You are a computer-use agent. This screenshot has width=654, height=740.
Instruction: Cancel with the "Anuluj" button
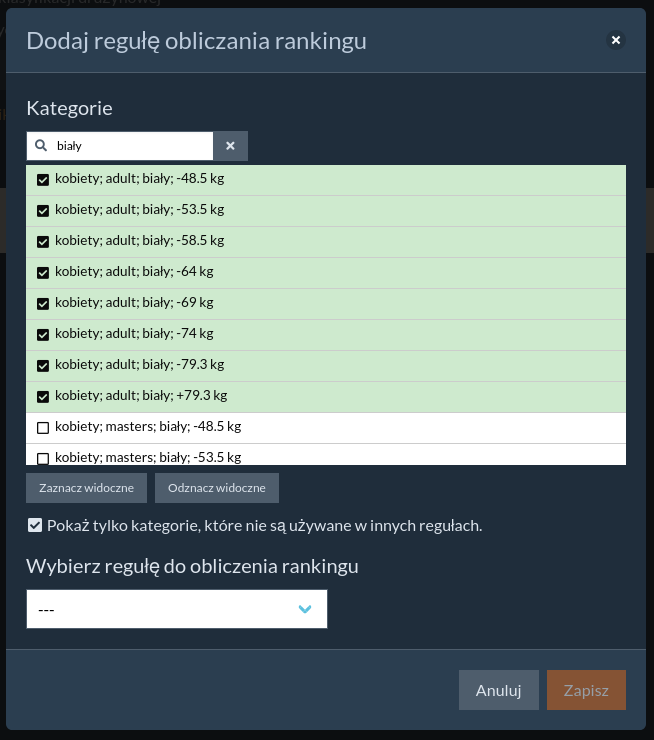[x=498, y=690]
